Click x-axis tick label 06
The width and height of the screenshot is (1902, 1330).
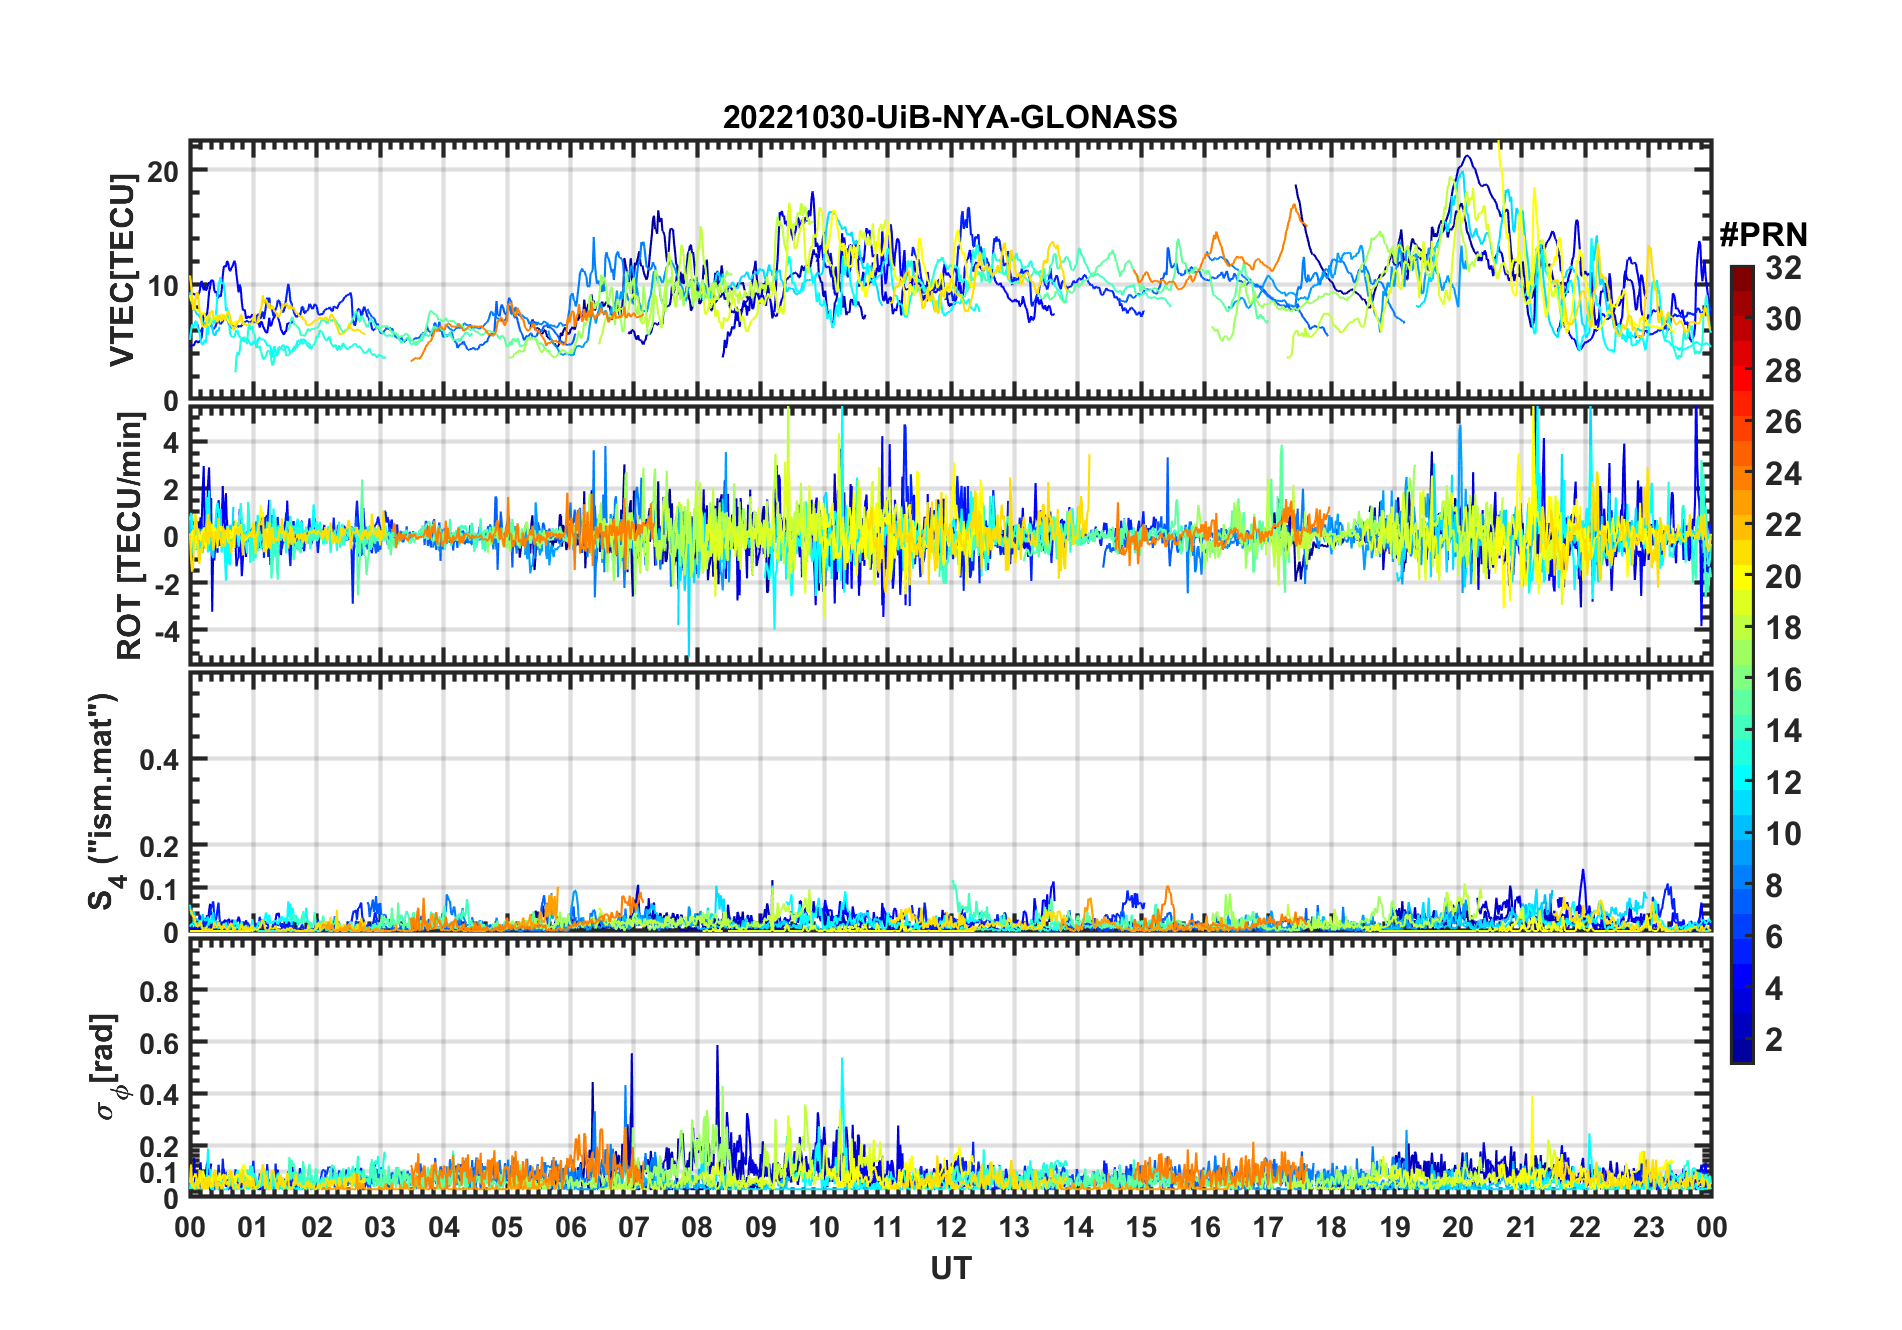pos(570,1227)
